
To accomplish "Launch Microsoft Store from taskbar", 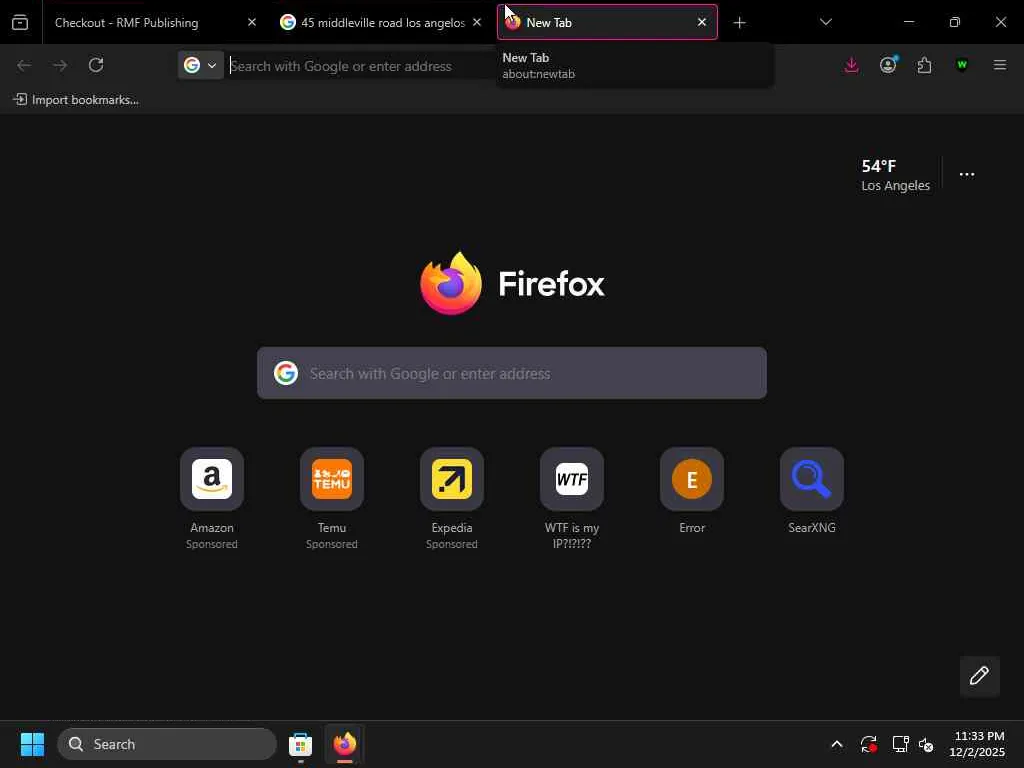I will (x=300, y=744).
